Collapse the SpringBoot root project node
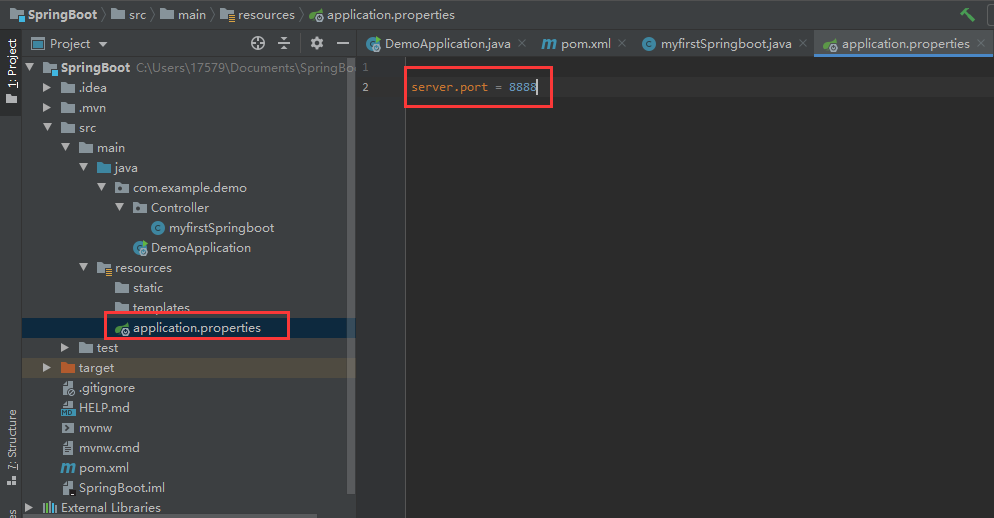994x518 pixels. pos(29,67)
